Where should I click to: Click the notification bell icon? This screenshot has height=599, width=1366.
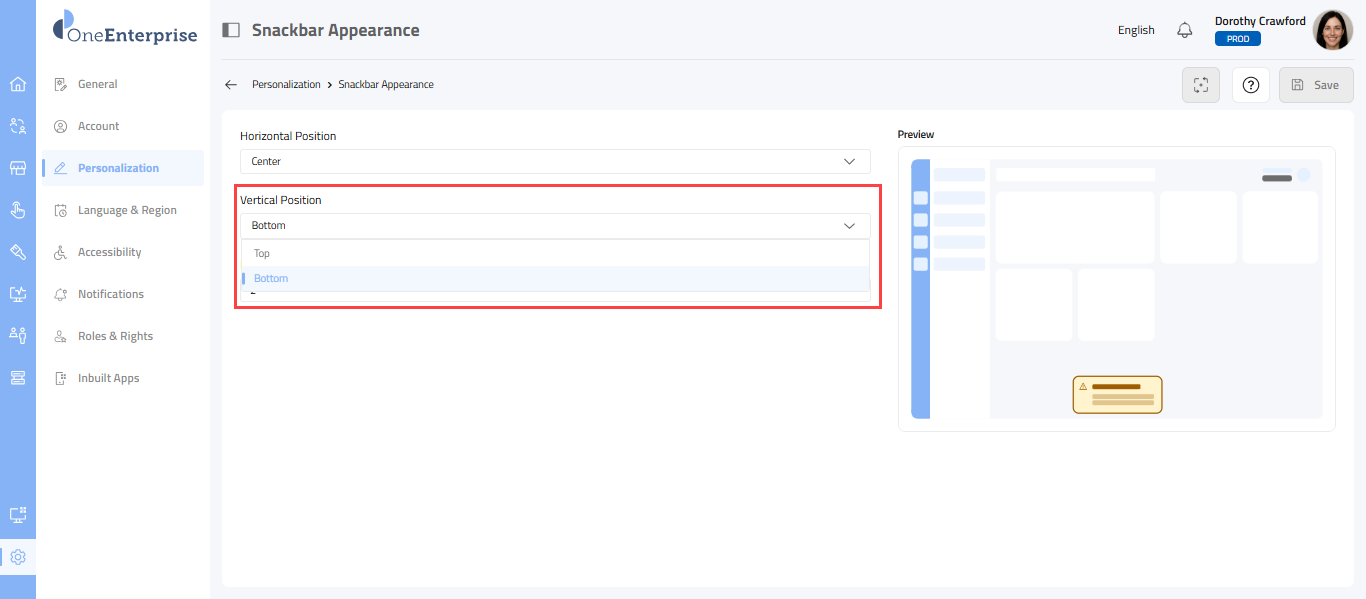pyautogui.click(x=1185, y=30)
